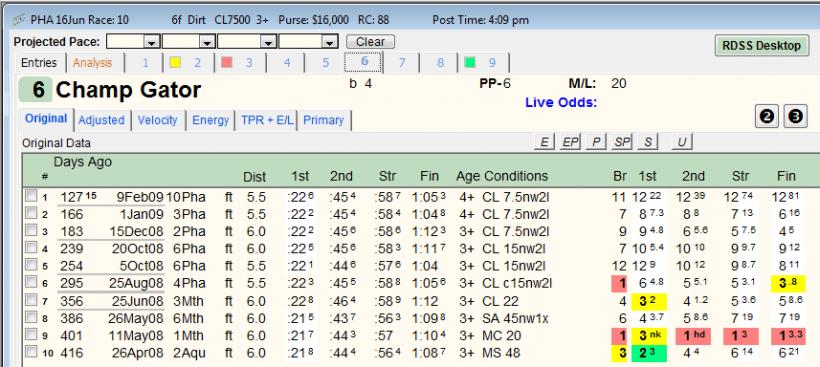Click the Age Conditions column header
Screen dimensions: 820x367
502,176
